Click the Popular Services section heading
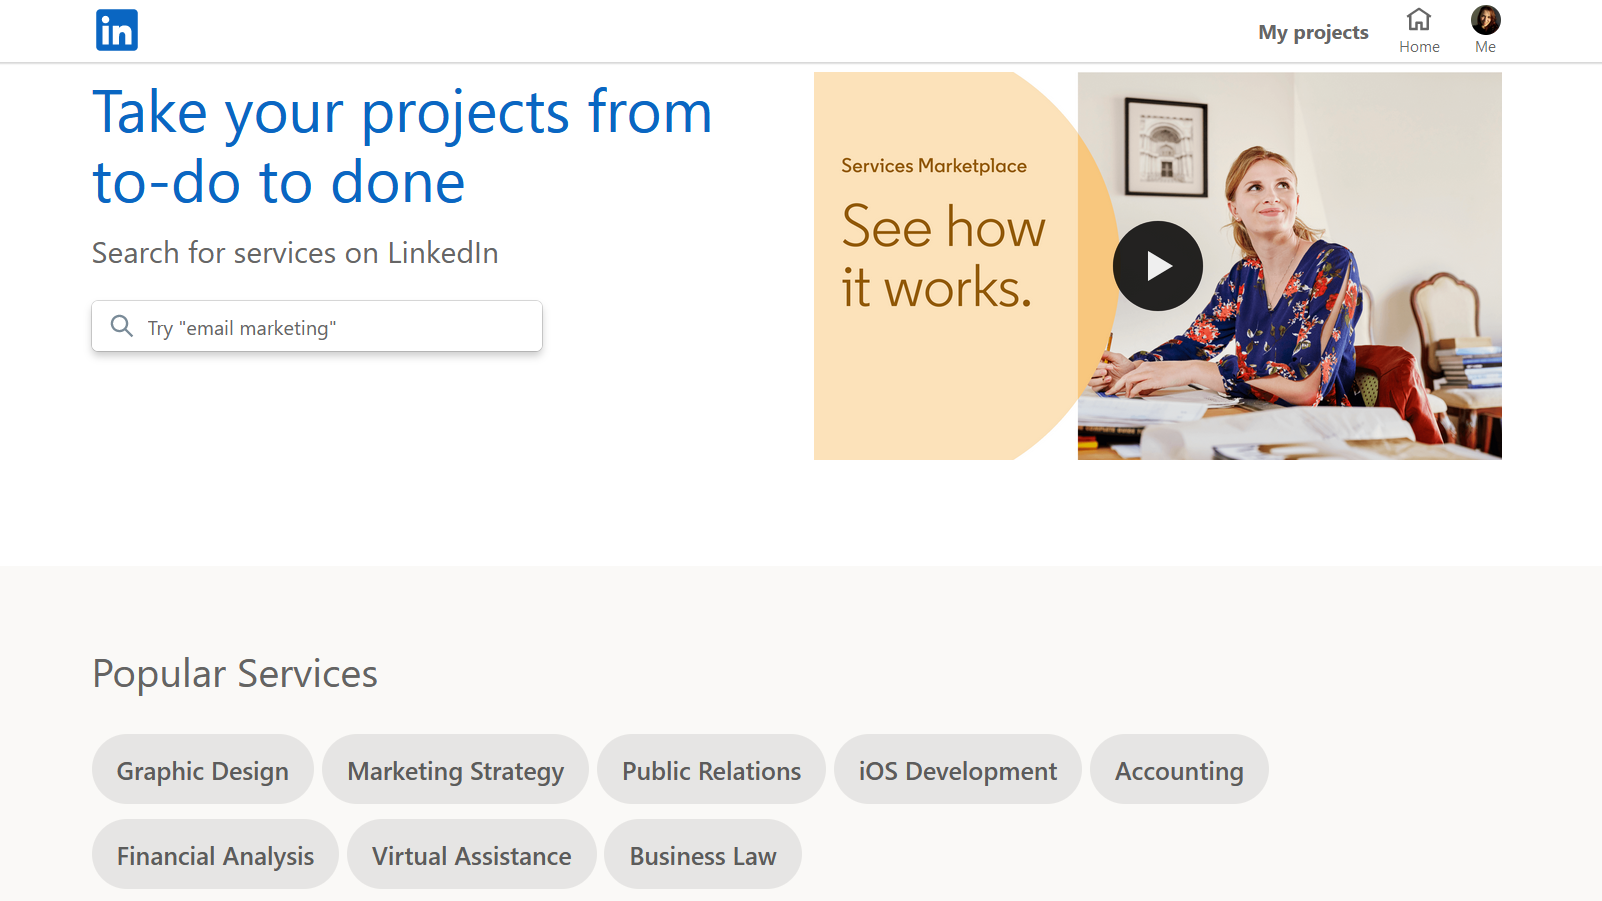1602x901 pixels. point(234,673)
